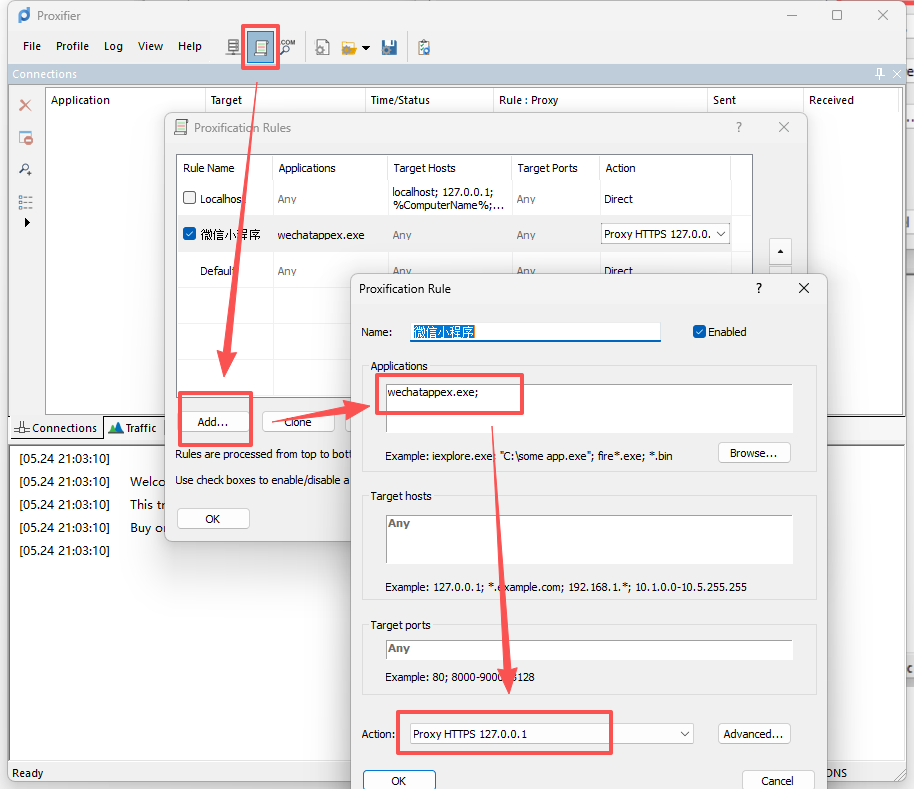Screen dimensions: 914x789
Task: Click the list view icon in Connections sidebar
Action: click(25, 202)
